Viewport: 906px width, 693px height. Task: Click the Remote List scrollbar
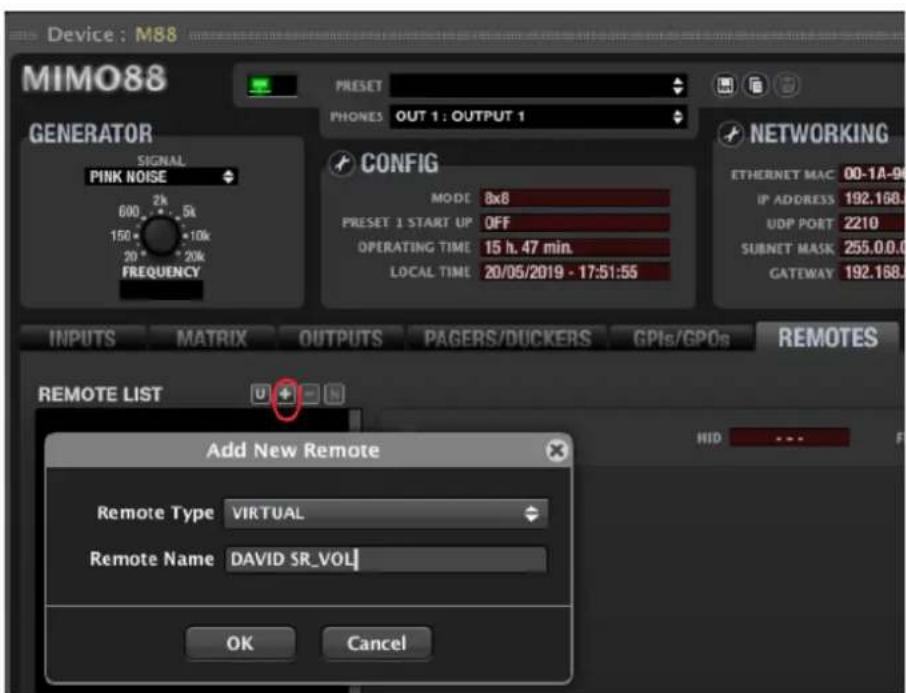pos(356,421)
